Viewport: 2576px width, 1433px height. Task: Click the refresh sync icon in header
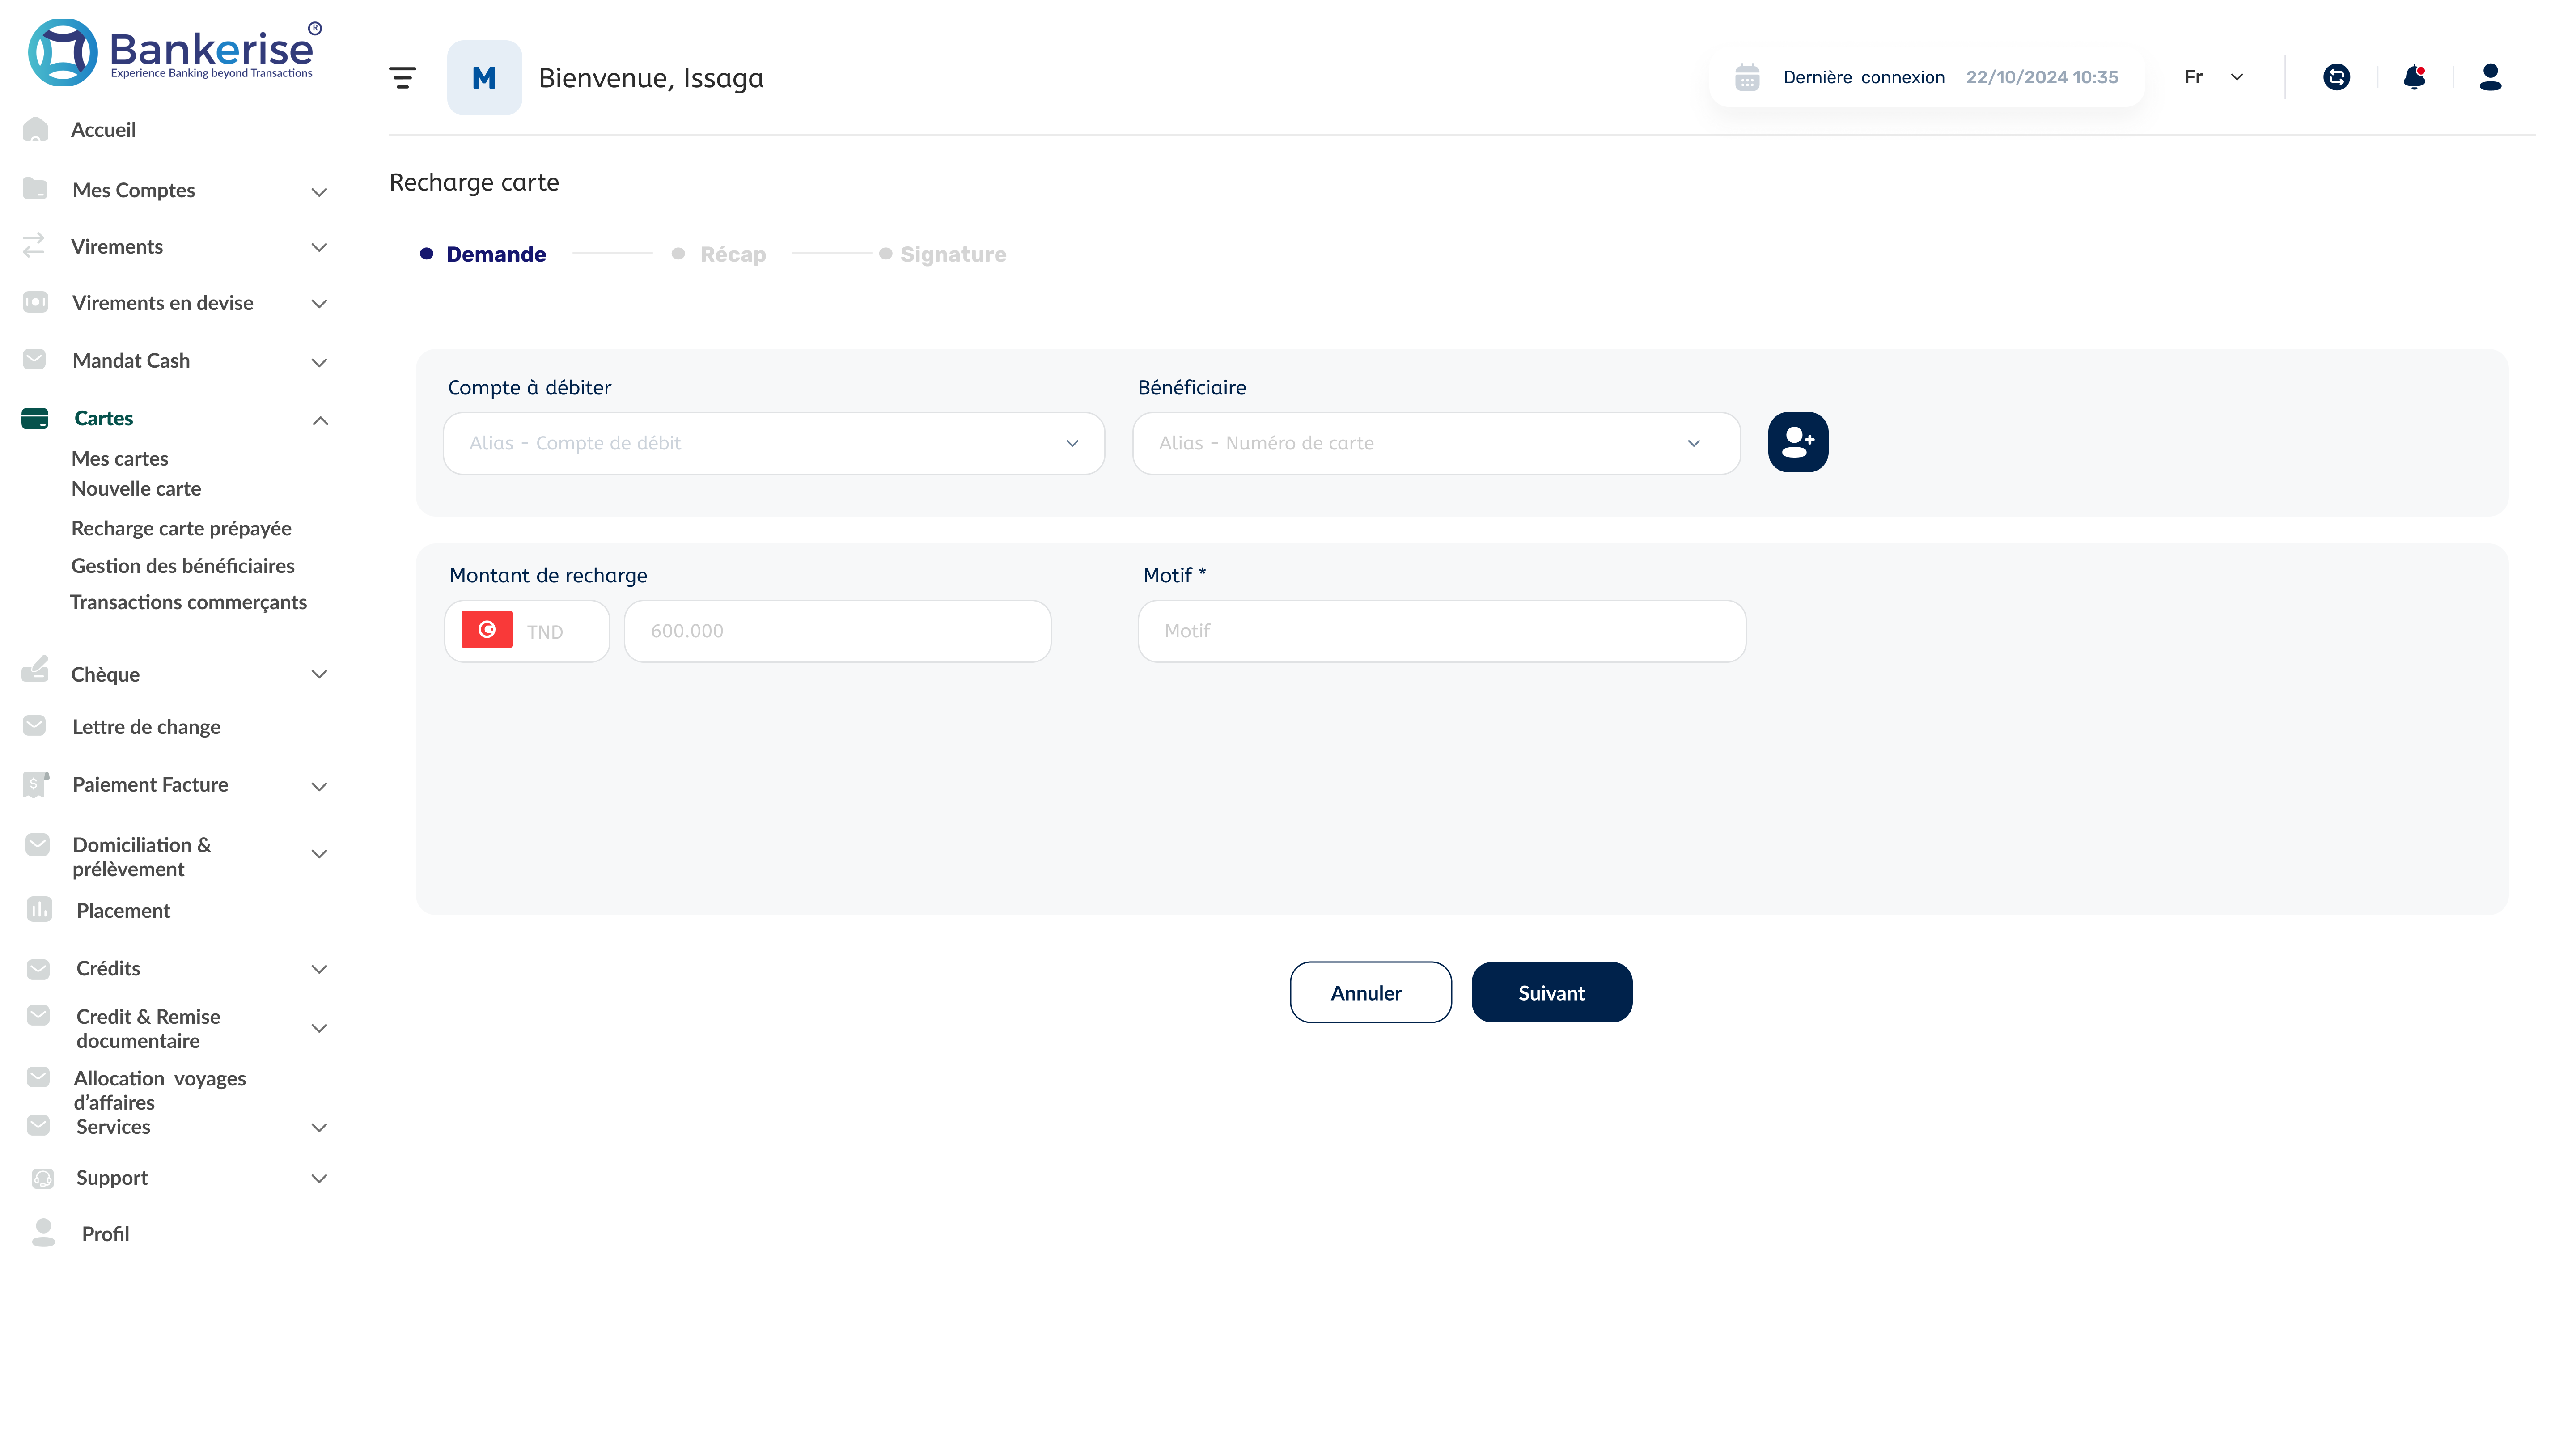pyautogui.click(x=2336, y=77)
